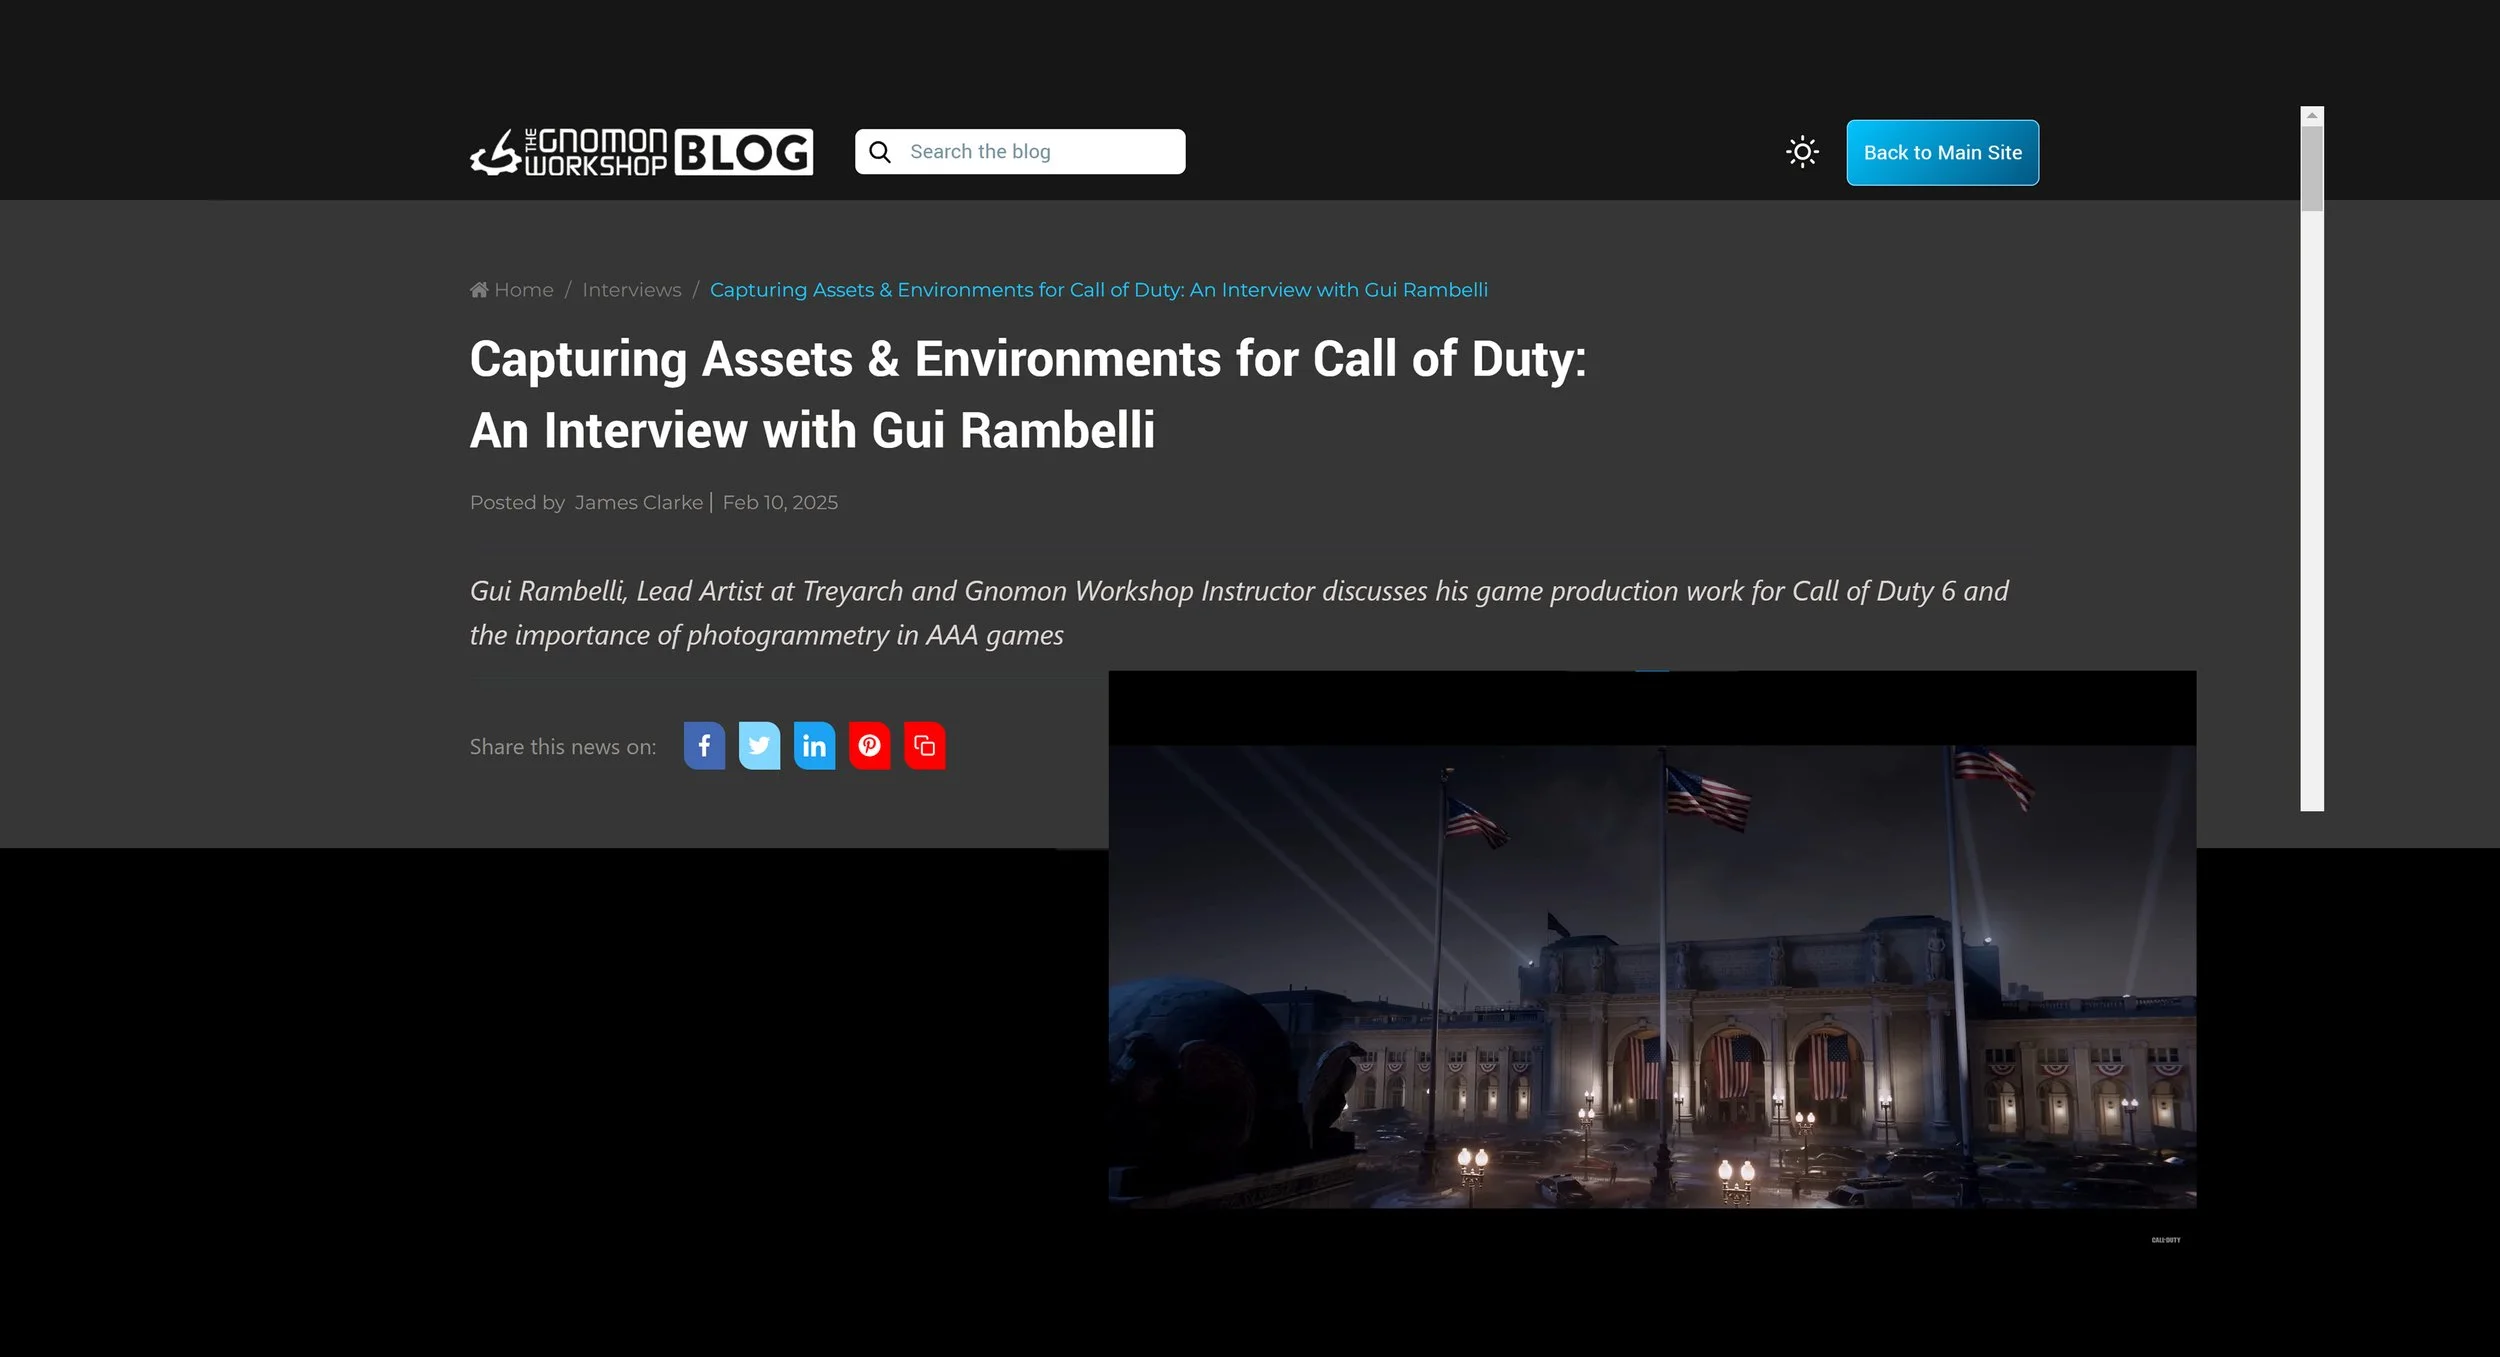Click the home icon in breadcrumb
The image size is (2500, 1357).
coord(479,290)
